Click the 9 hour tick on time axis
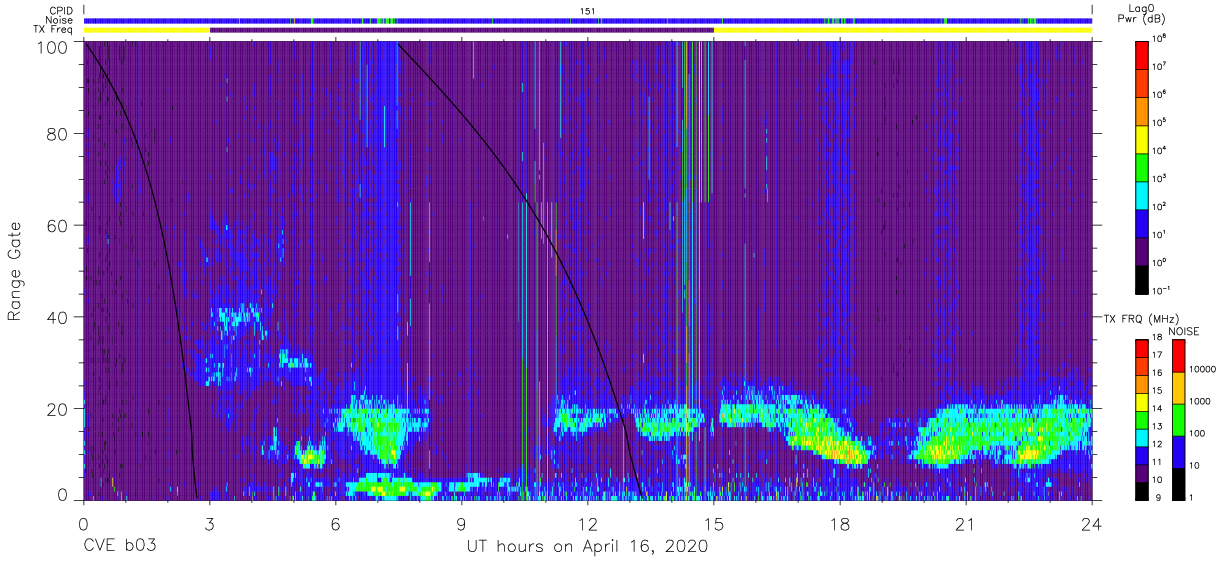Screen dimensions: 1228x567 pyautogui.click(x=462, y=525)
